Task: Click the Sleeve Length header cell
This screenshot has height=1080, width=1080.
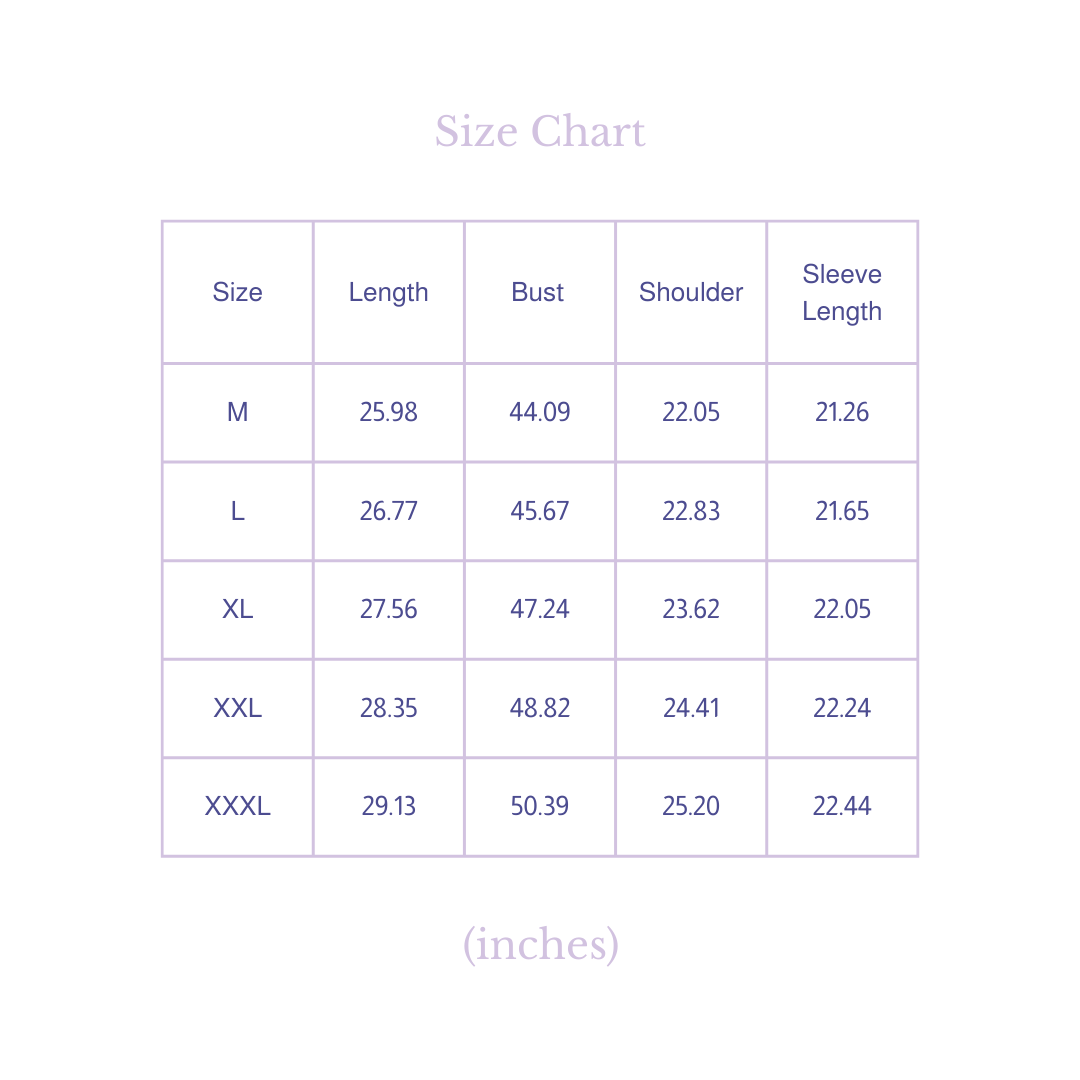Action: (842, 292)
